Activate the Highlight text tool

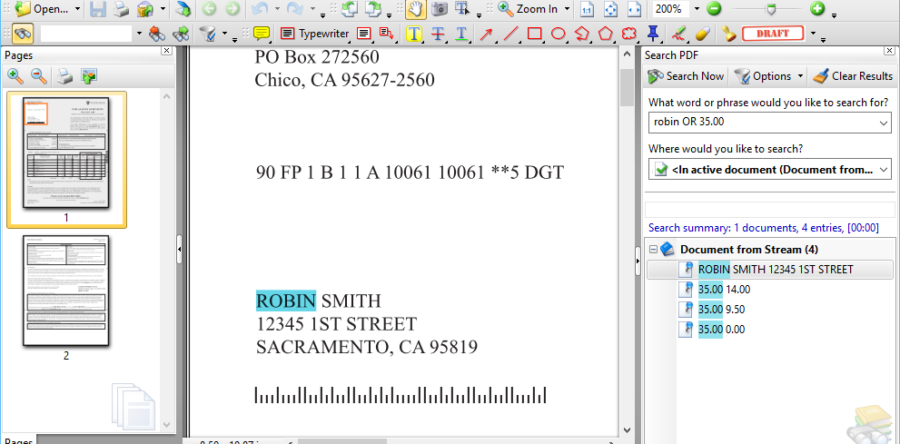pyautogui.click(x=414, y=34)
